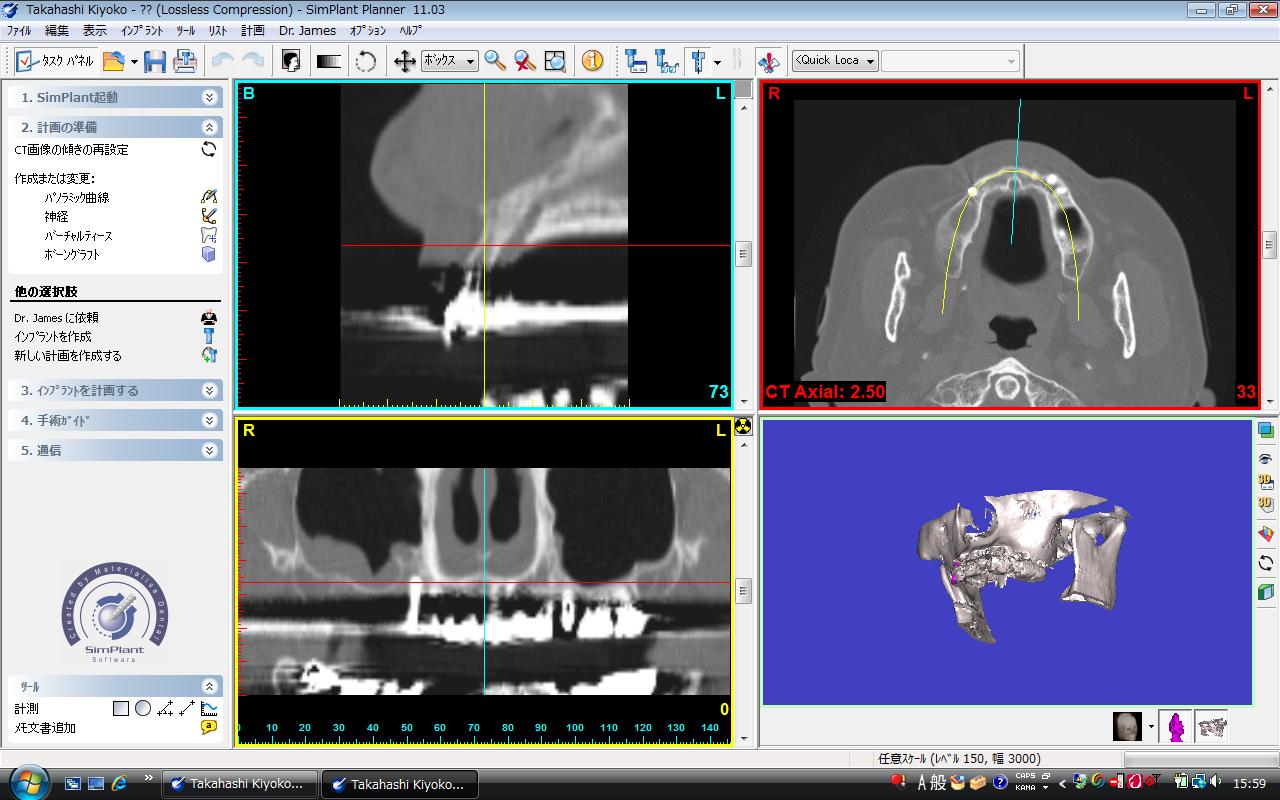The width and height of the screenshot is (1280, 800).
Task: Open the 編集 menu
Action: pos(56,31)
